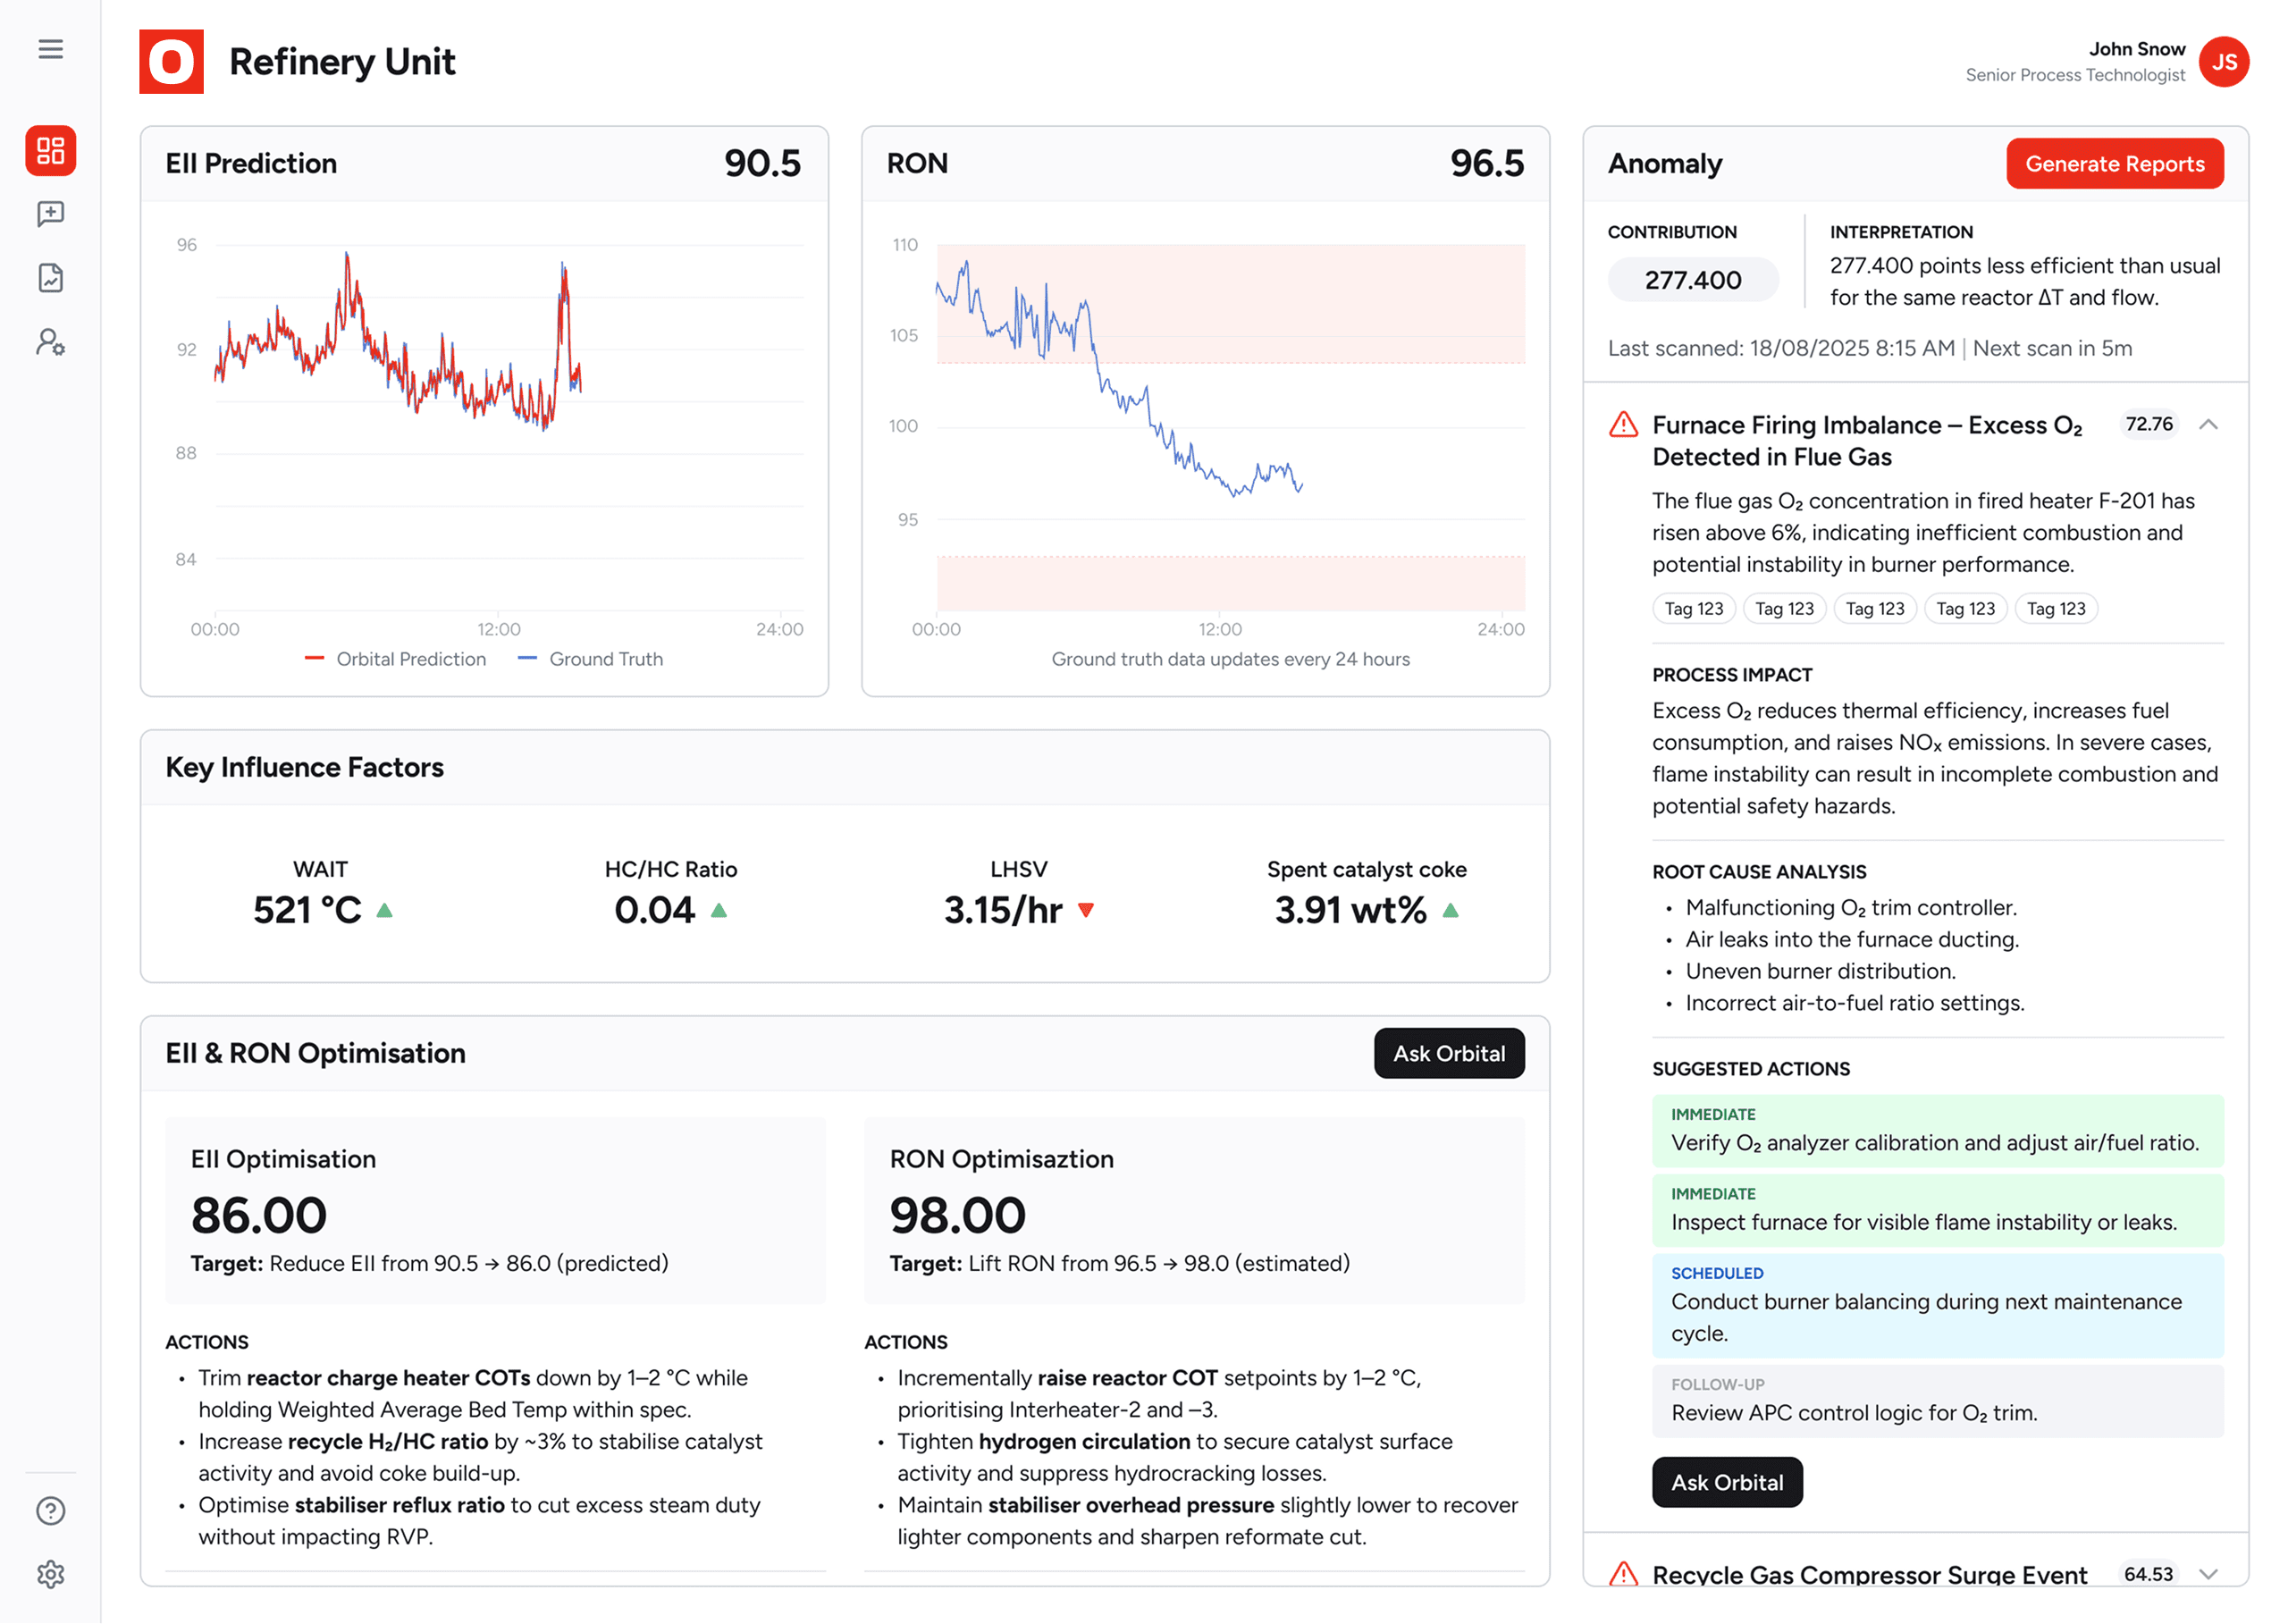Open the new chat sidebar icon
This screenshot has height=1624, width=2288.
50,214
